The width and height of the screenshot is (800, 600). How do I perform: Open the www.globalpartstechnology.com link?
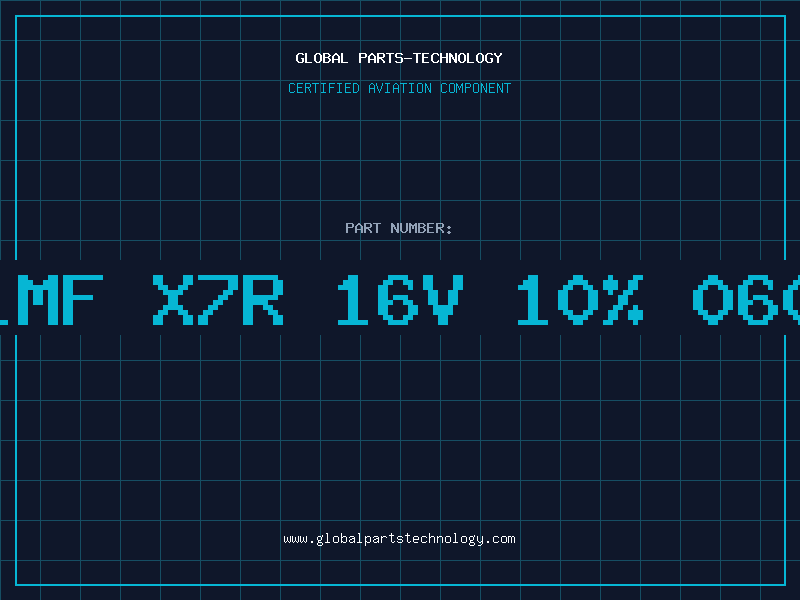(399, 539)
